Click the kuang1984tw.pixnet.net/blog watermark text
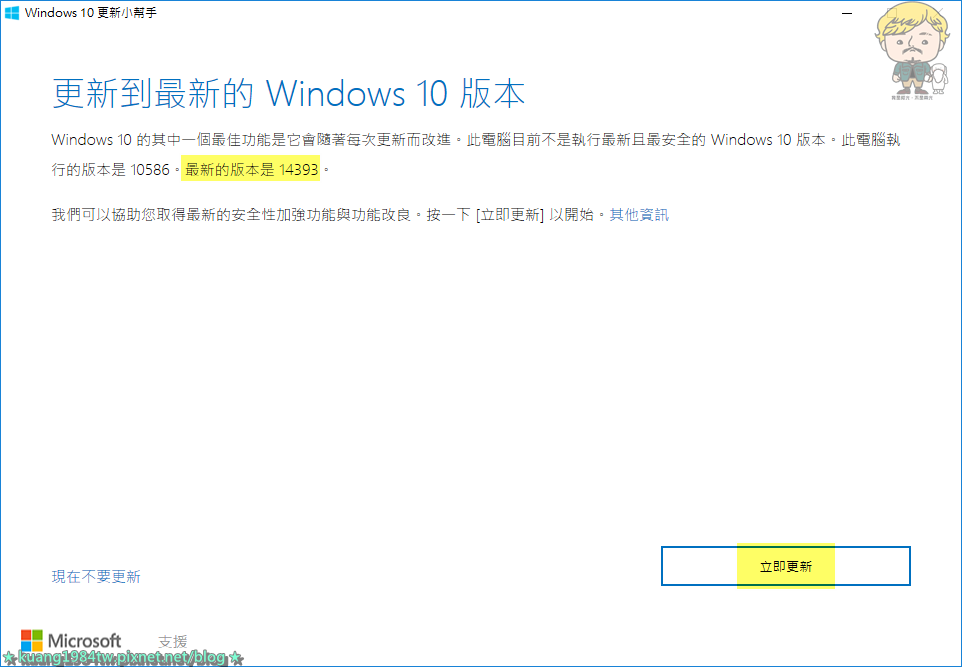Viewport: 962px width, 667px height. coord(121,658)
